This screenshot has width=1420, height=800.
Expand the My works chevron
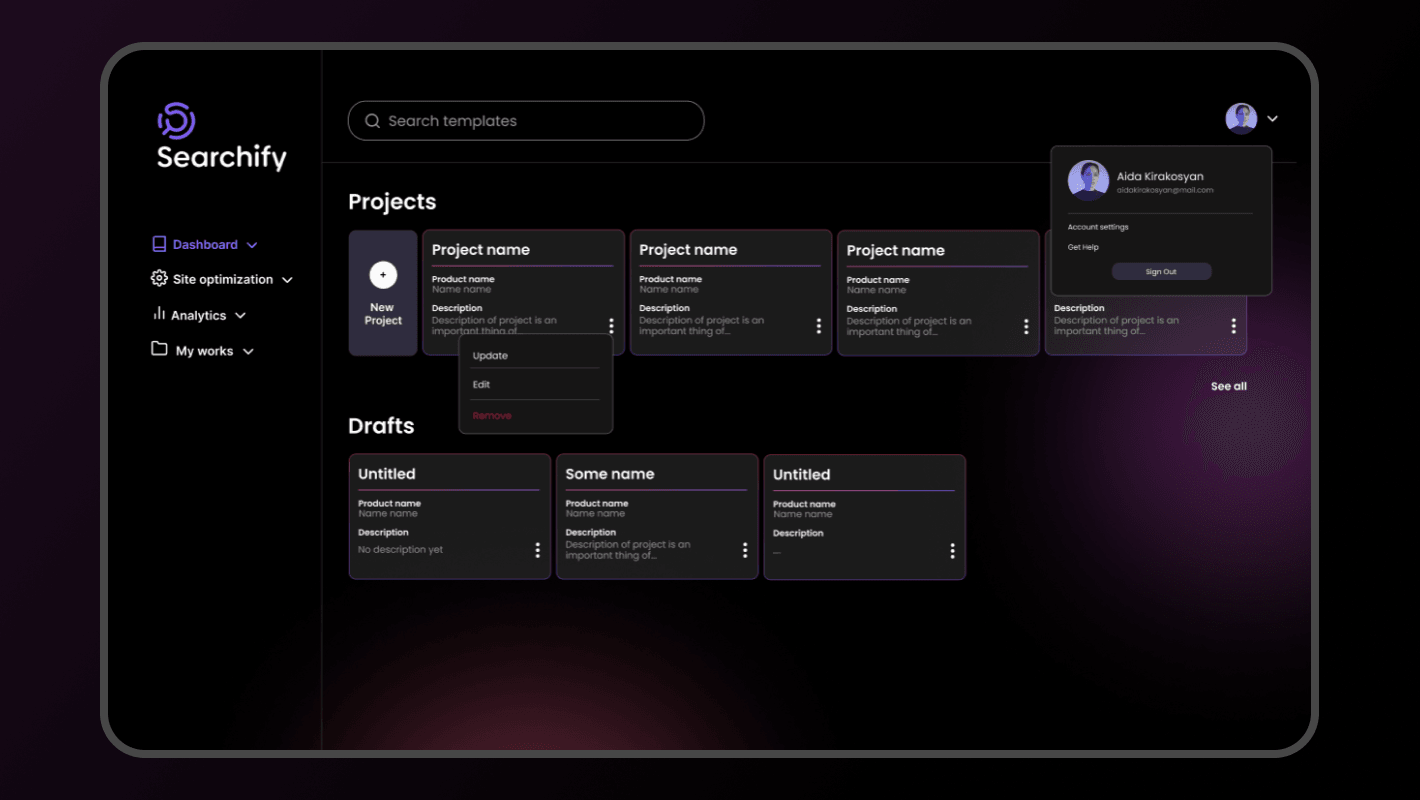(249, 352)
